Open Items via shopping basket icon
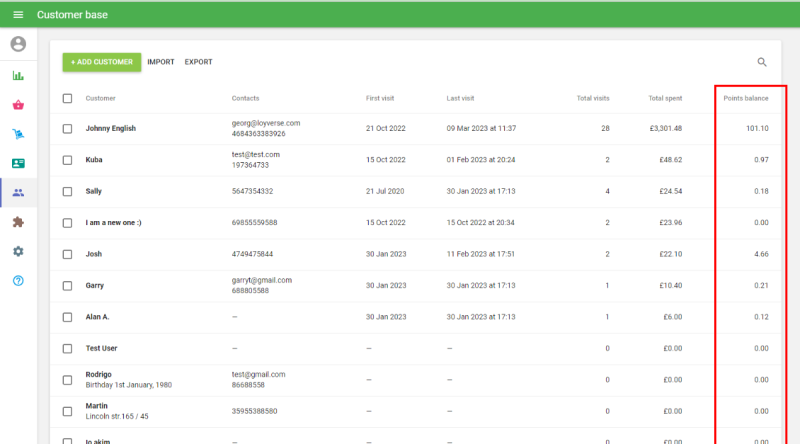The height and width of the screenshot is (444, 800). (x=18, y=104)
